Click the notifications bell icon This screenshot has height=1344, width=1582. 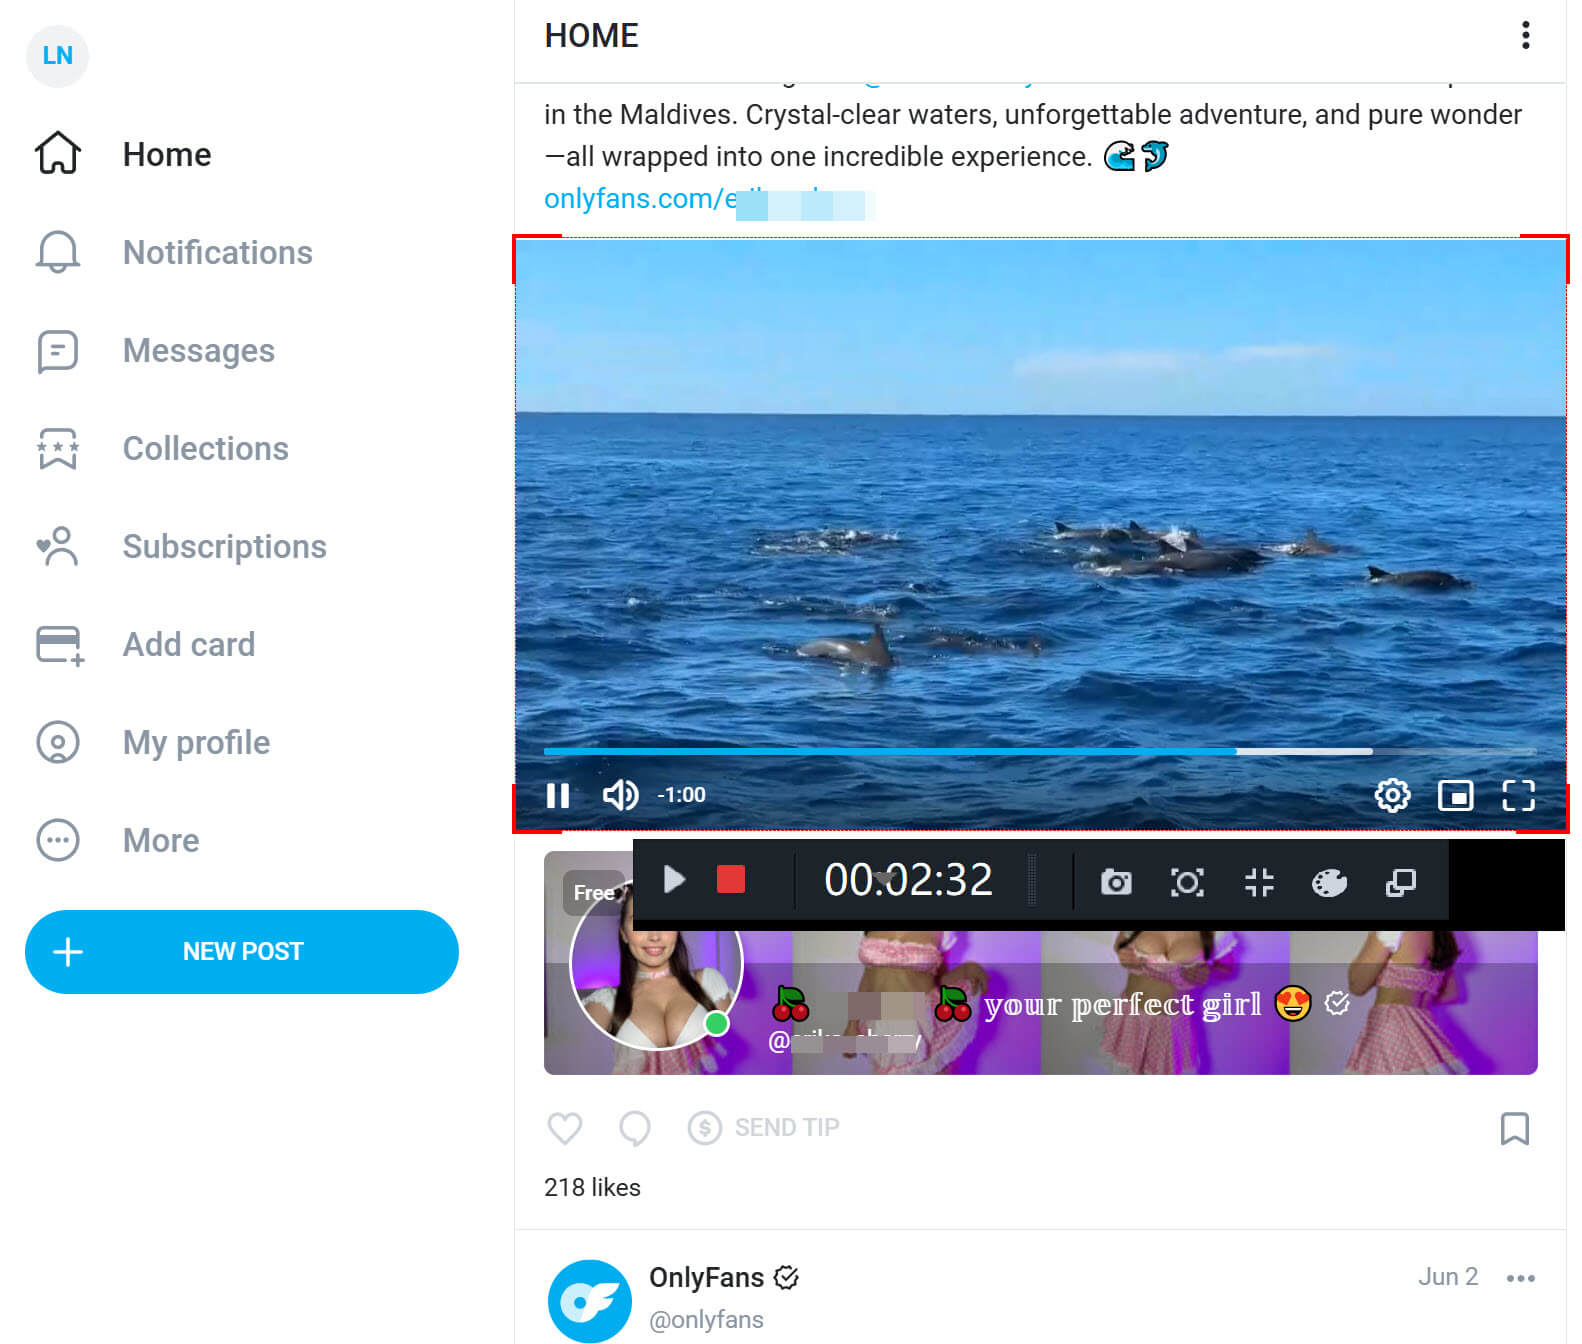[x=58, y=252]
